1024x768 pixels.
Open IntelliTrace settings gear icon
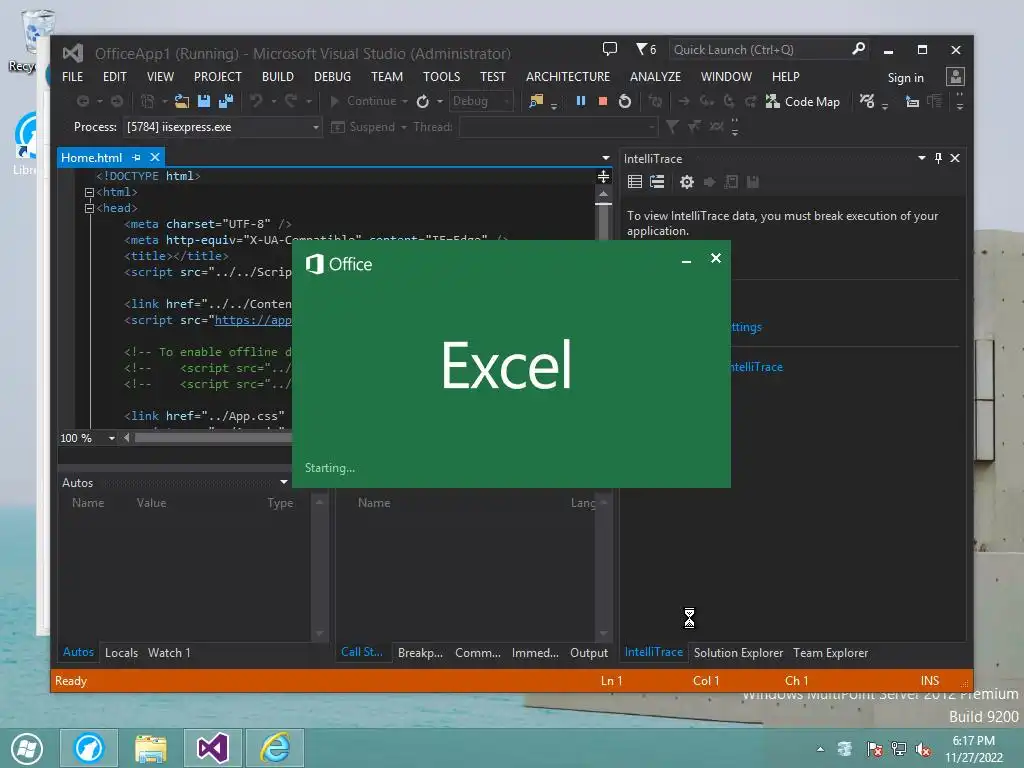[x=686, y=182]
